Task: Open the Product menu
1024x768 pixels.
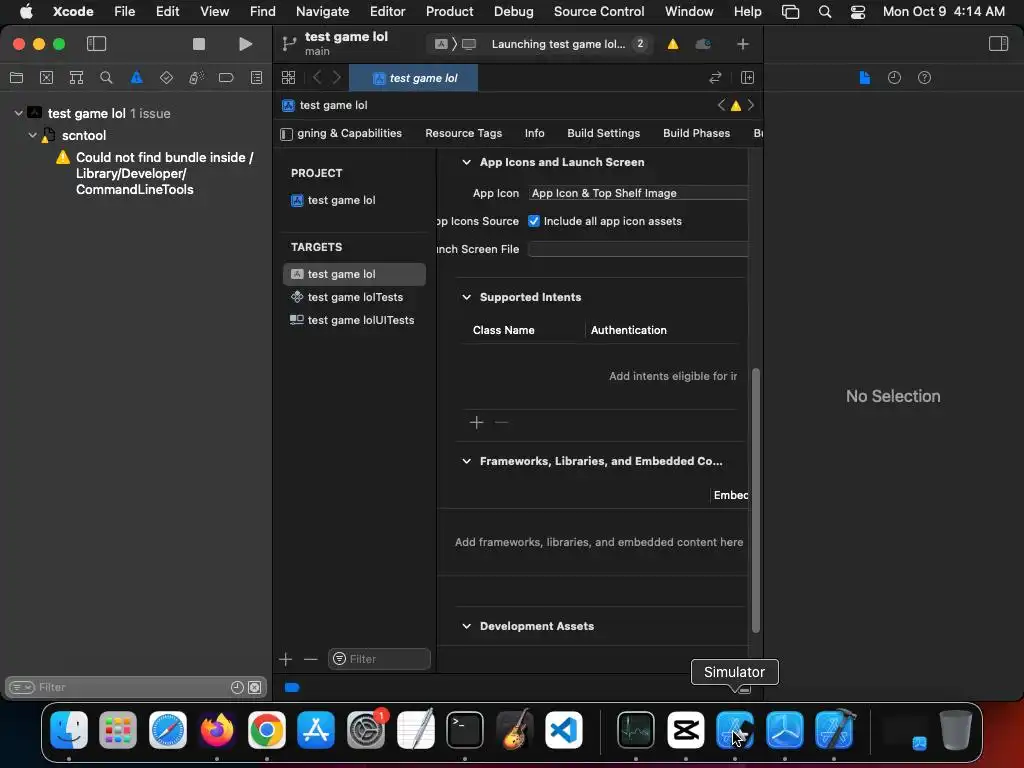Action: coord(449,11)
